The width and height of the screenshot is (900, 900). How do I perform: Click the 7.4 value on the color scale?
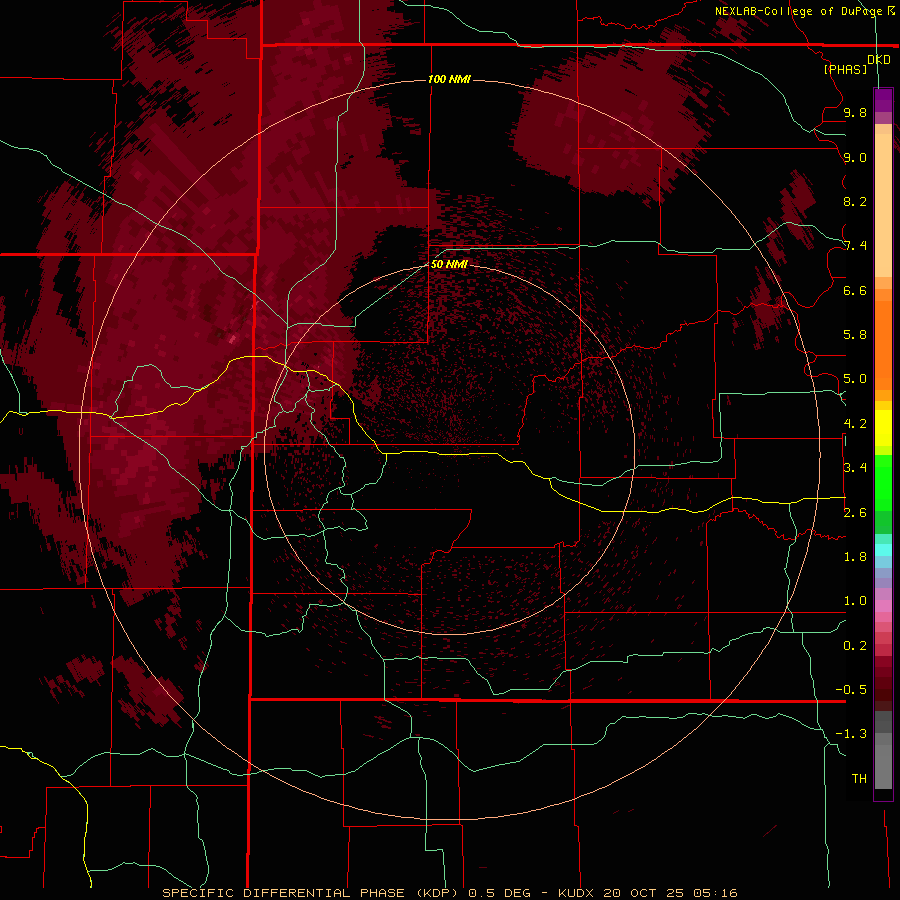pos(855,246)
